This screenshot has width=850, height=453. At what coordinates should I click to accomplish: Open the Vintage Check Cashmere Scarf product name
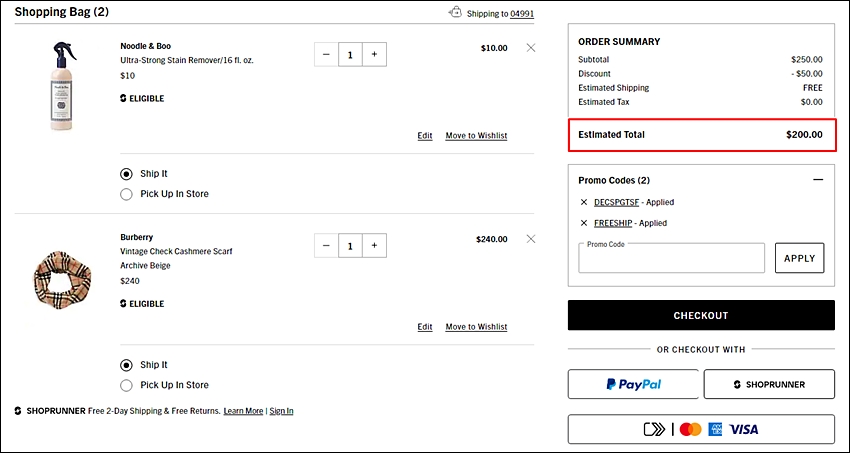[x=176, y=251]
